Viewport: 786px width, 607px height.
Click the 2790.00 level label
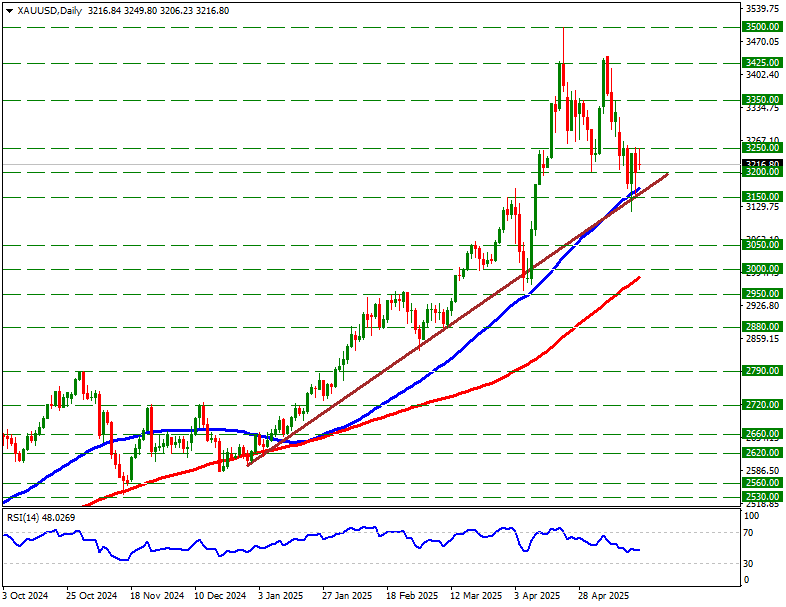pyautogui.click(x=761, y=371)
